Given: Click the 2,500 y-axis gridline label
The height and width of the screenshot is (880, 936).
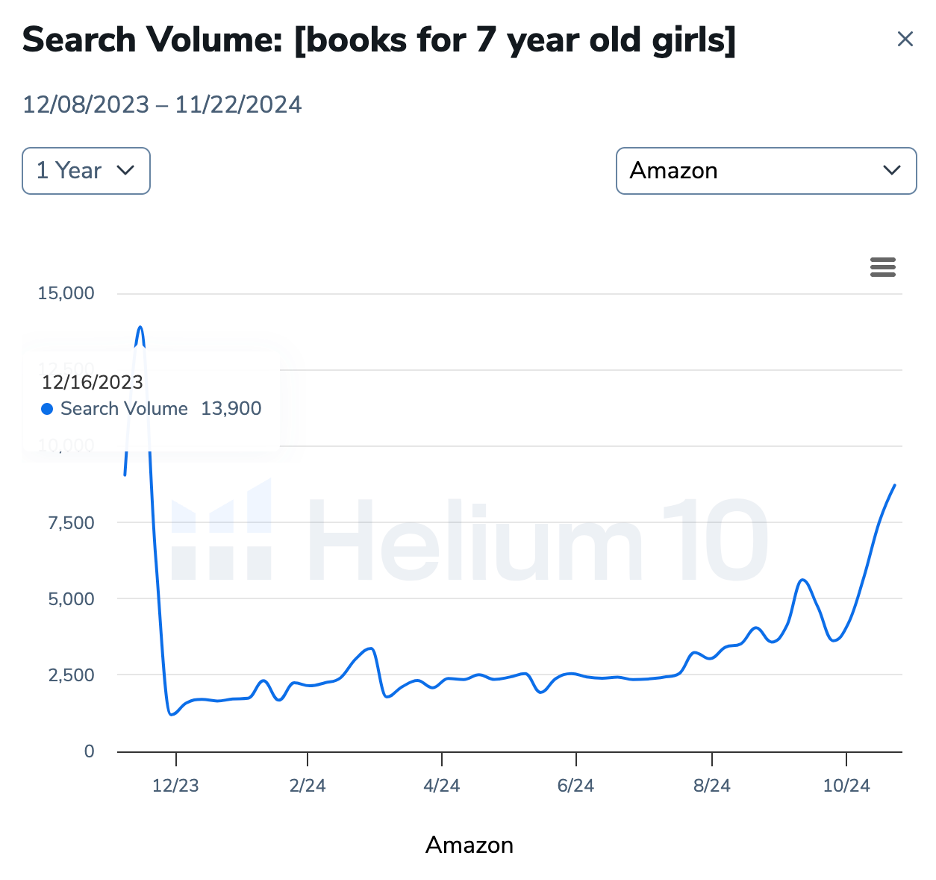Looking at the screenshot, I should [x=69, y=675].
